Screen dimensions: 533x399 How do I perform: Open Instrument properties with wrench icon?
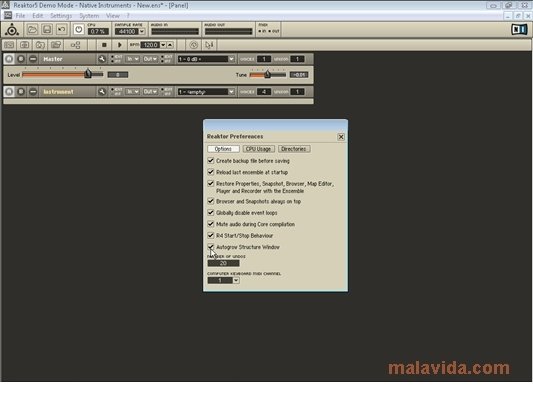tap(102, 91)
